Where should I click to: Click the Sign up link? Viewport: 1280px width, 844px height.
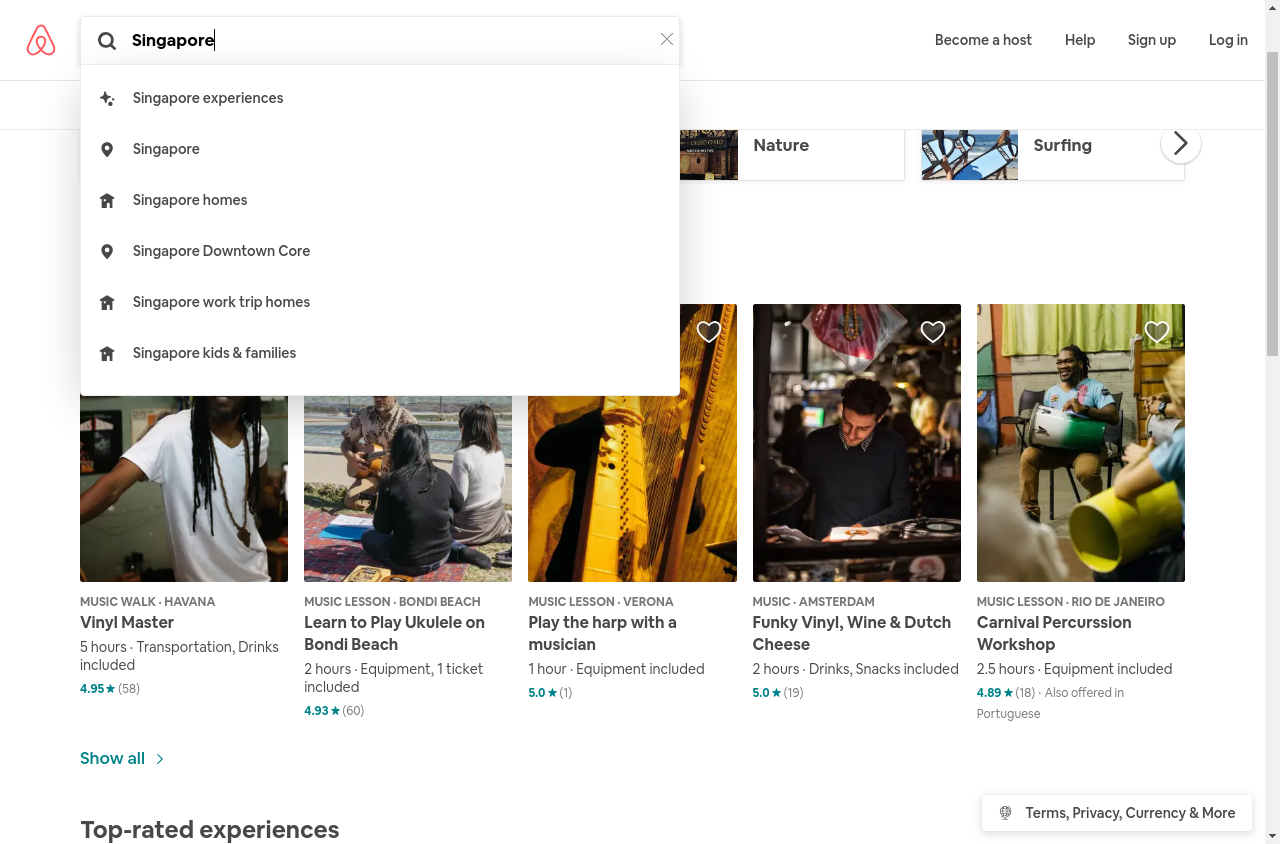[1151, 40]
